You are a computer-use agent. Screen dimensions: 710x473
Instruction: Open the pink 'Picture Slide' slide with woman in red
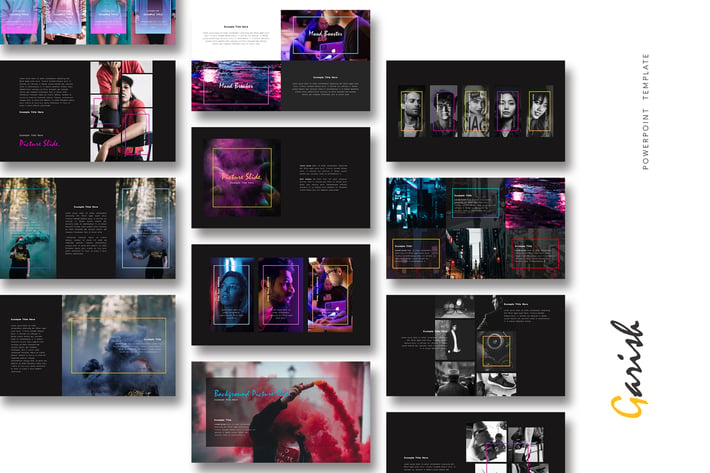[88, 111]
